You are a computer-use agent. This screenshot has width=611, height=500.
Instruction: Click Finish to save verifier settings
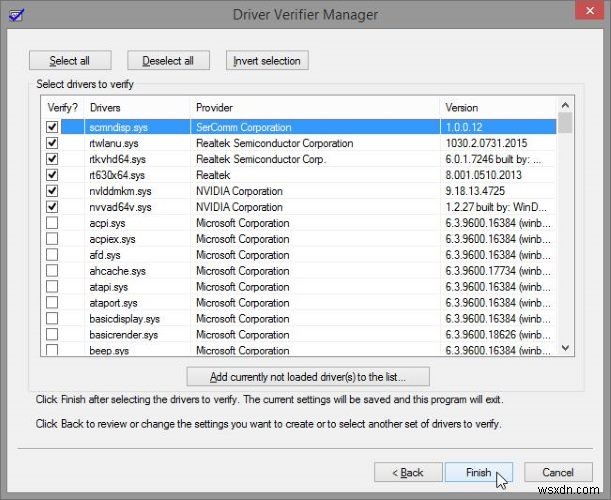(x=479, y=472)
